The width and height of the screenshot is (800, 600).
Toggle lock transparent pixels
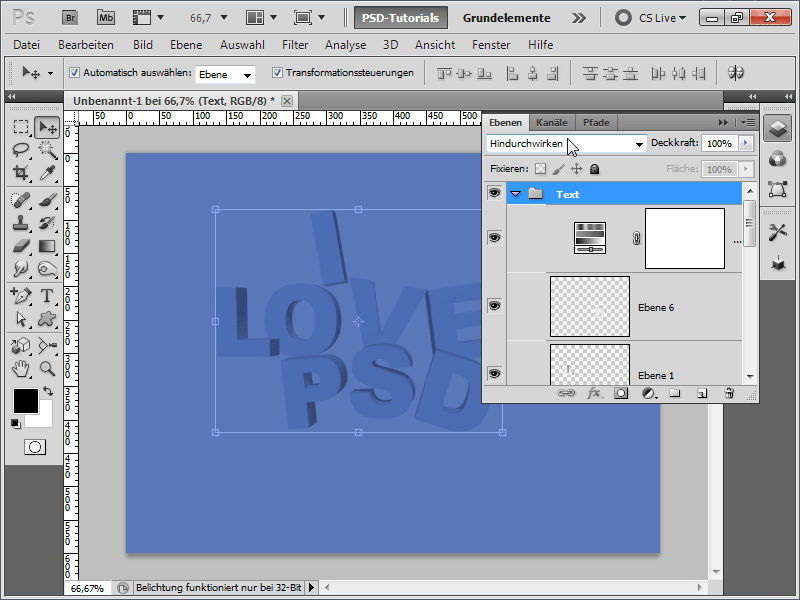540,169
